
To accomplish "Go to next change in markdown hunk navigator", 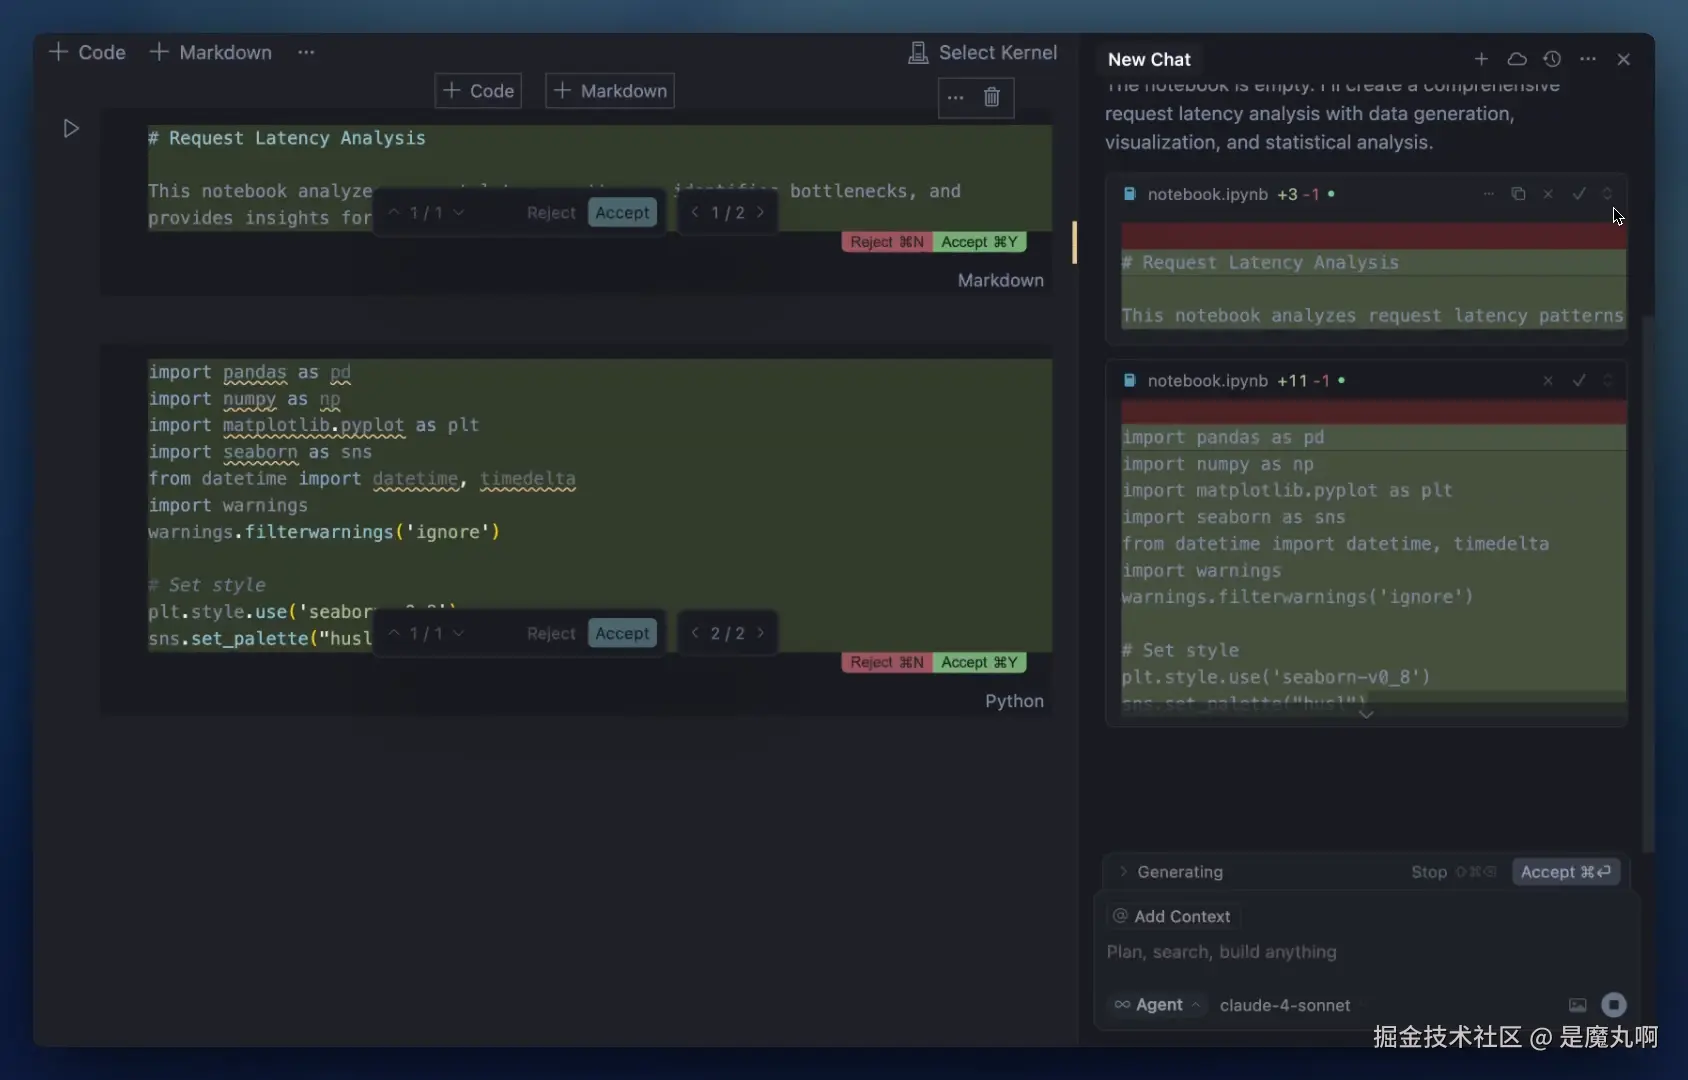I will [459, 213].
